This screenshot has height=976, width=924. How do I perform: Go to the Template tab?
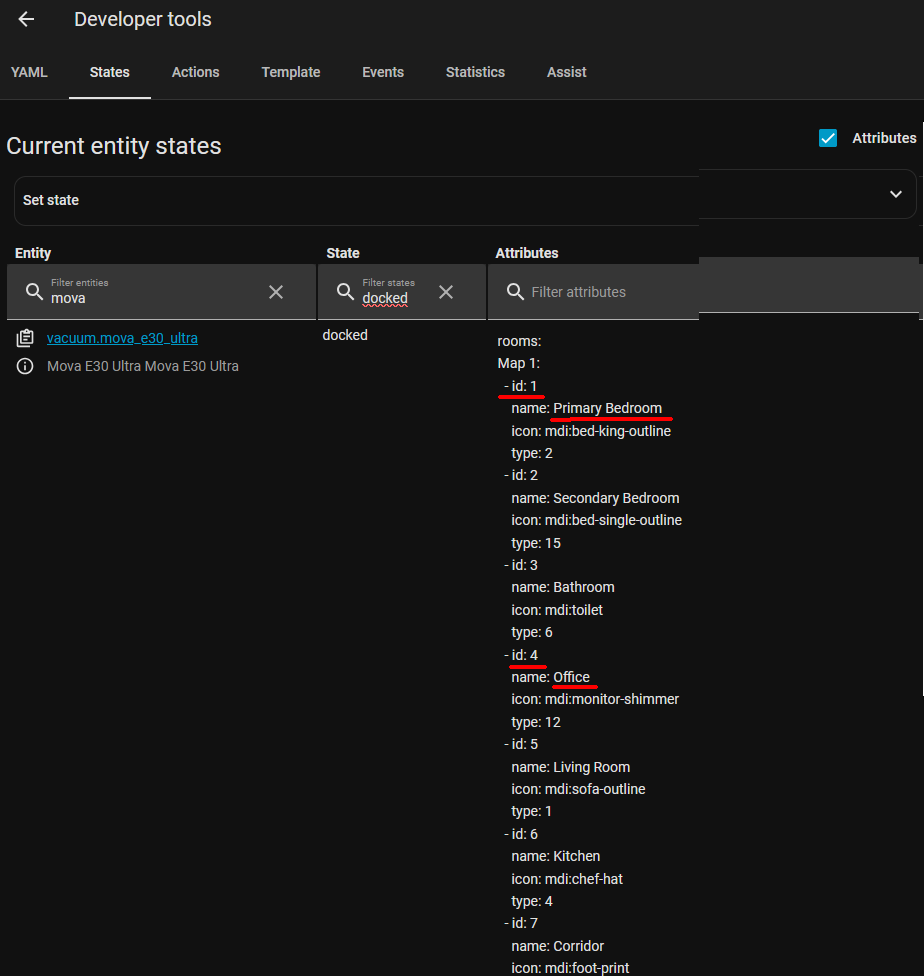291,72
